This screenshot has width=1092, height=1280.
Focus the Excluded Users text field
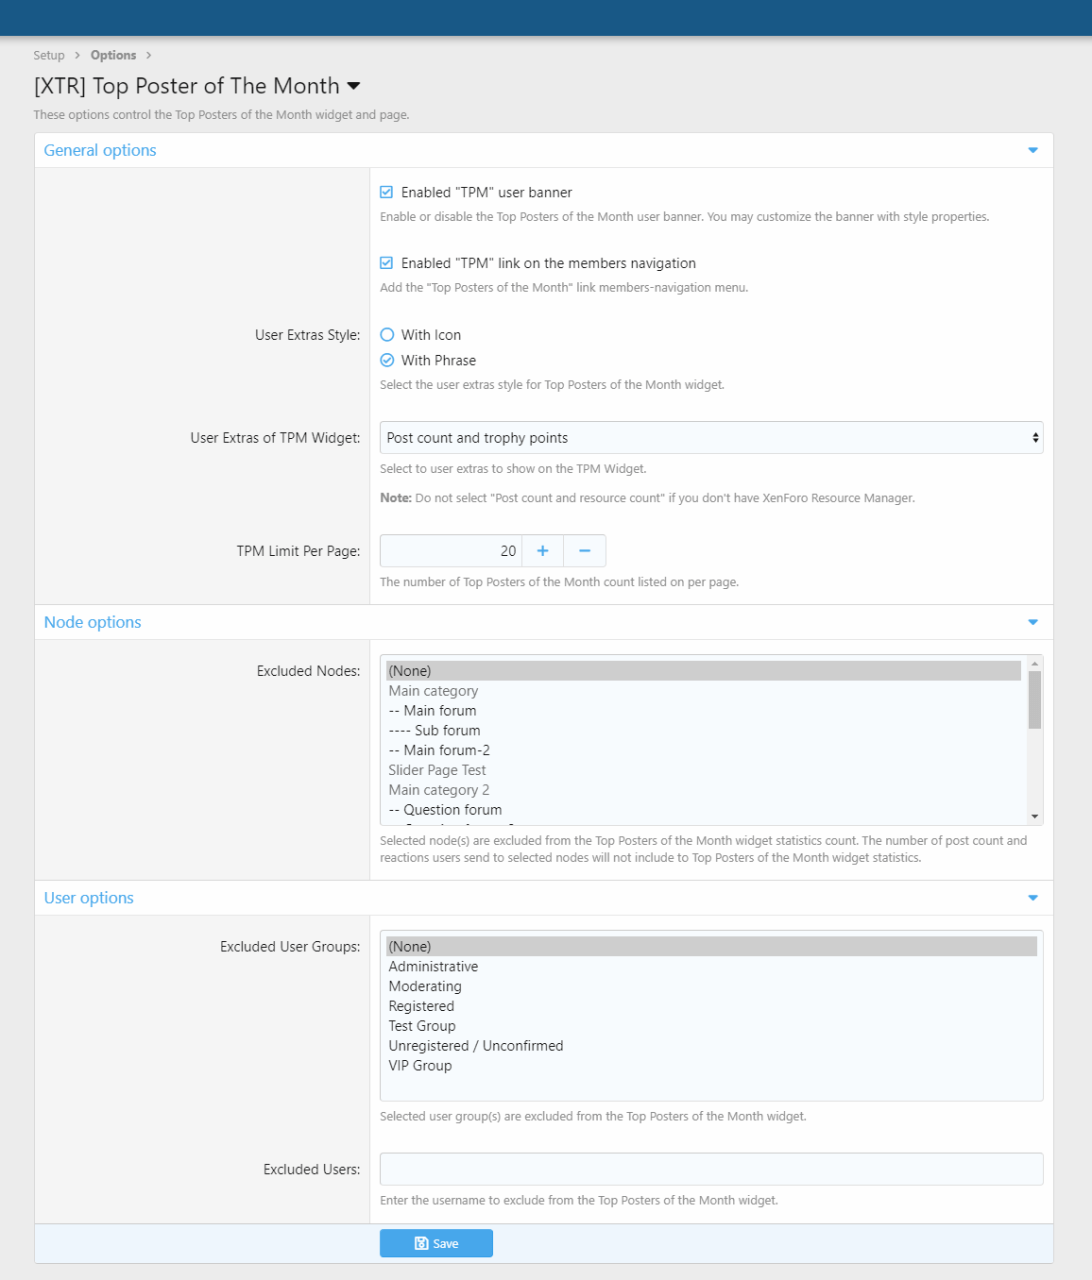(x=711, y=1169)
